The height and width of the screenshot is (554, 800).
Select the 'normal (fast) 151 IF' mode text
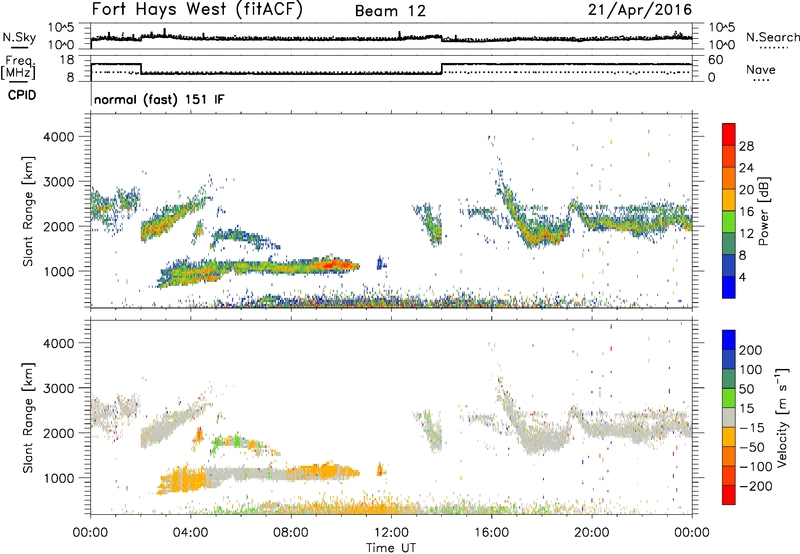pyautogui.click(x=159, y=100)
